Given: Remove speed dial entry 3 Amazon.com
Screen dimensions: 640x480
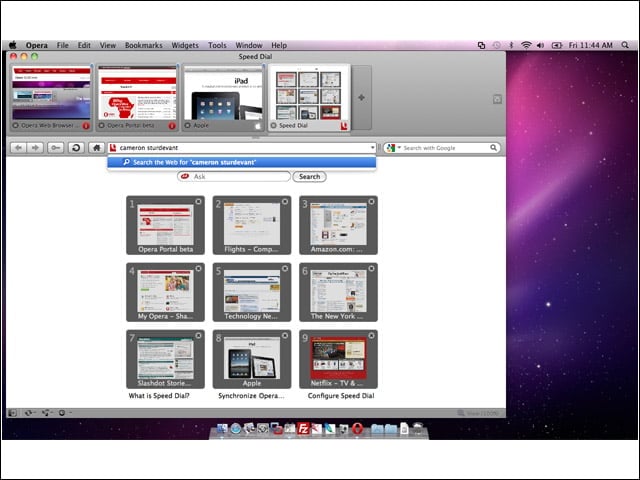Looking at the screenshot, I should pyautogui.click(x=371, y=202).
